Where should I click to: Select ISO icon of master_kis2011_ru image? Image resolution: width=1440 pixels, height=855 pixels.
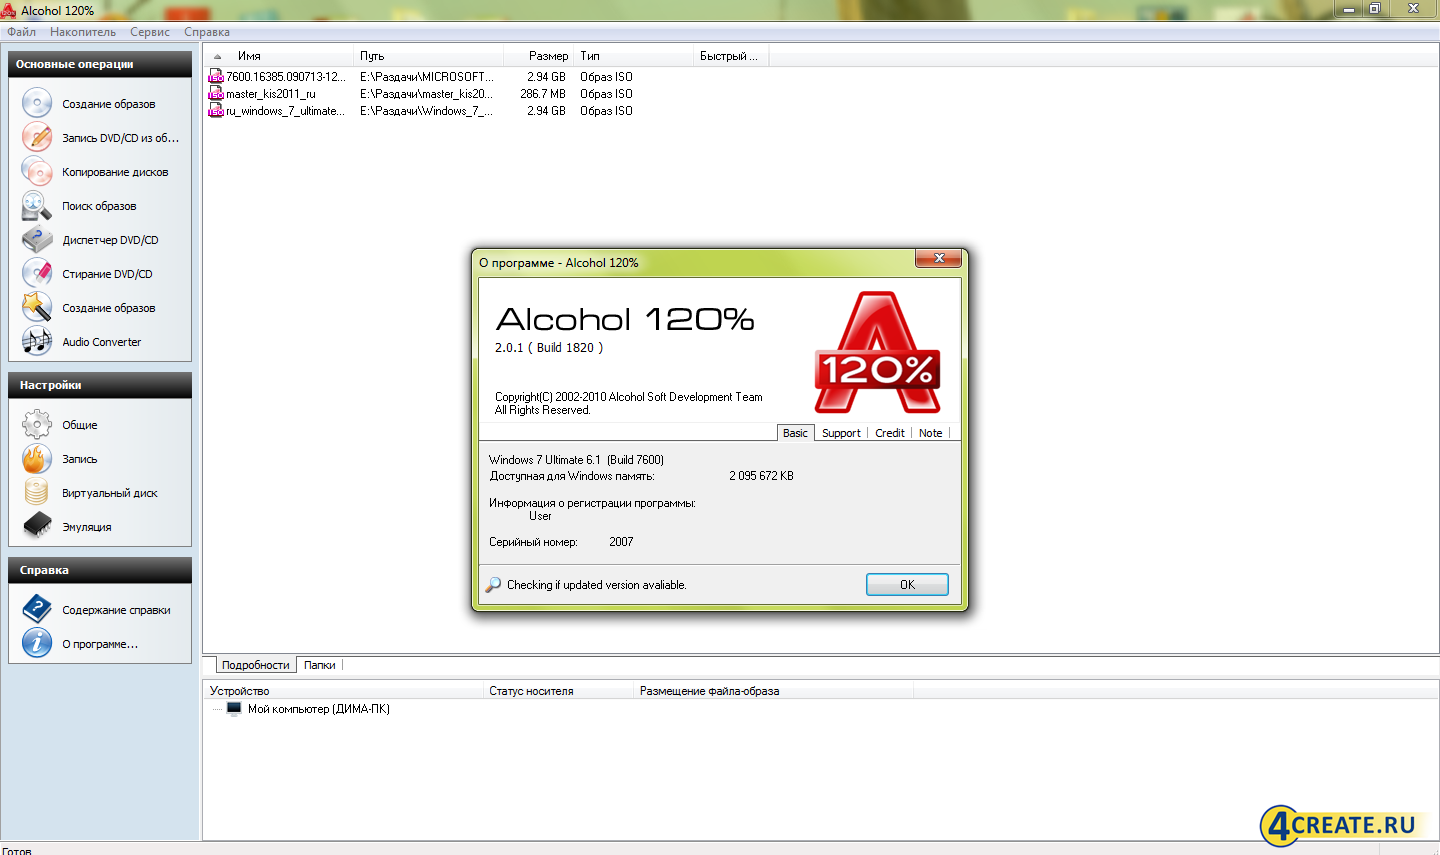click(215, 93)
